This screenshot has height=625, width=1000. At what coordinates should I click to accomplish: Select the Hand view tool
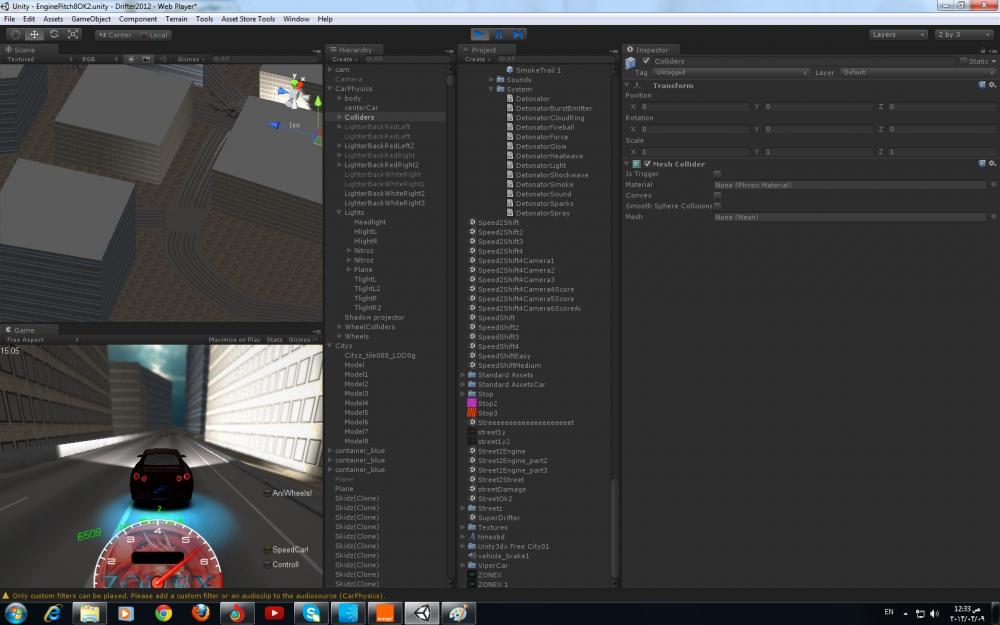coord(15,34)
